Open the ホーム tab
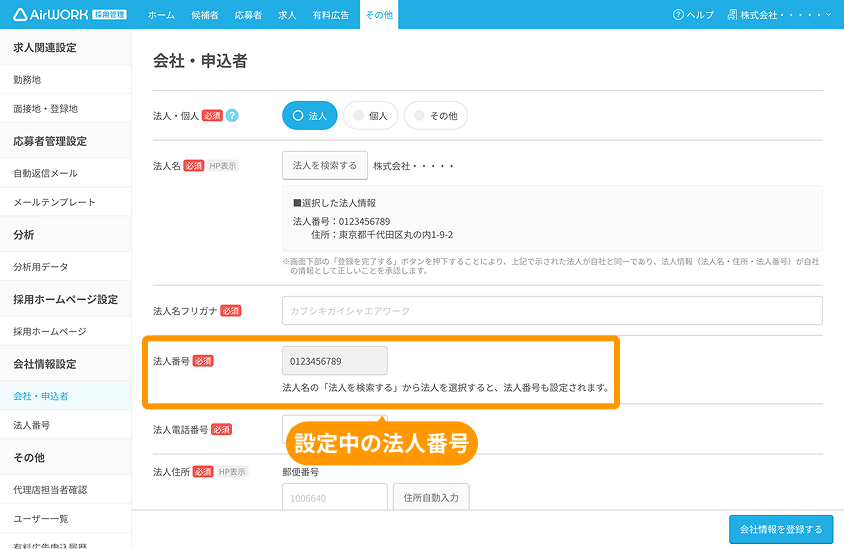844x549 pixels. tap(161, 15)
